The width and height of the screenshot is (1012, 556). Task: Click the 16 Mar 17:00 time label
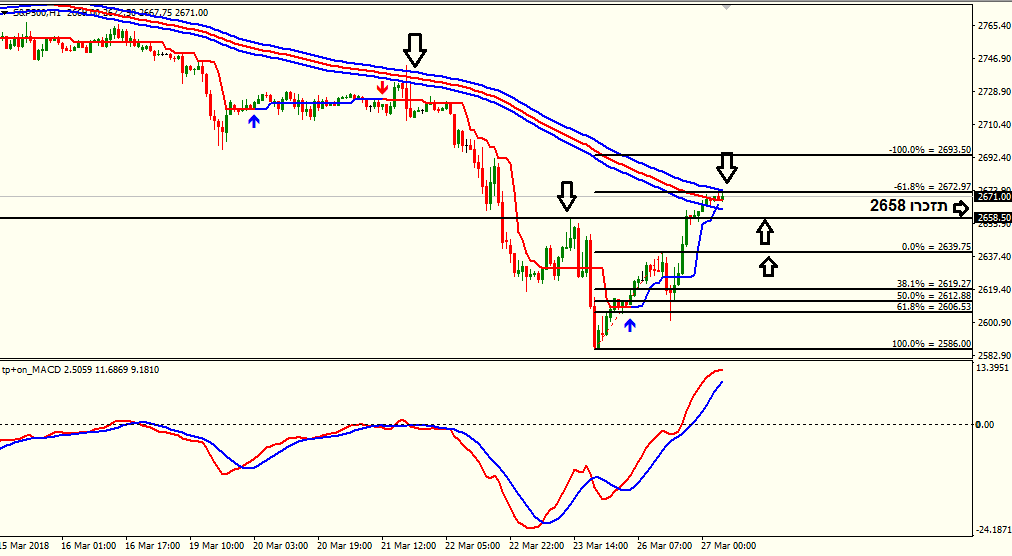click(x=153, y=546)
